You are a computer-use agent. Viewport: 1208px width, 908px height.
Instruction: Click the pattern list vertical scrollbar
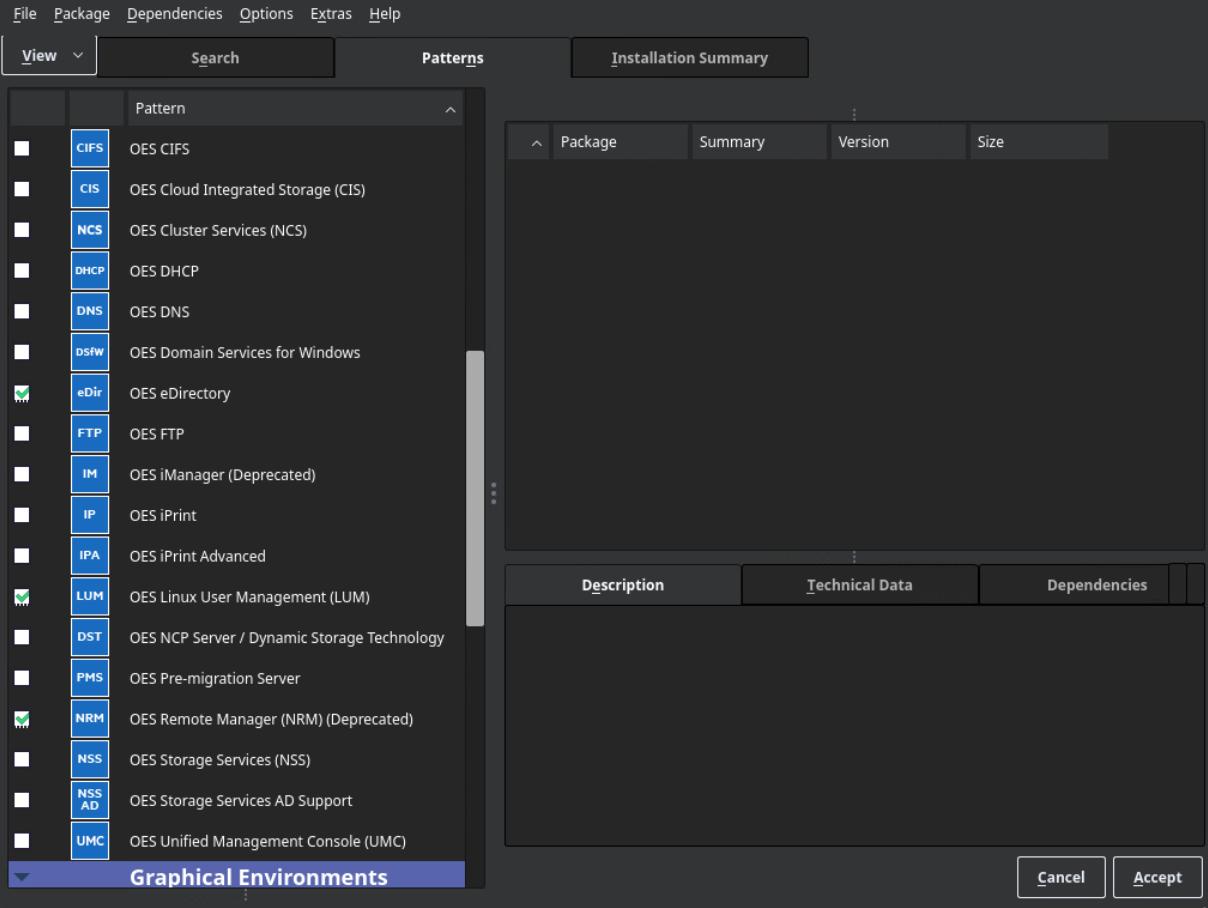tap(475, 488)
